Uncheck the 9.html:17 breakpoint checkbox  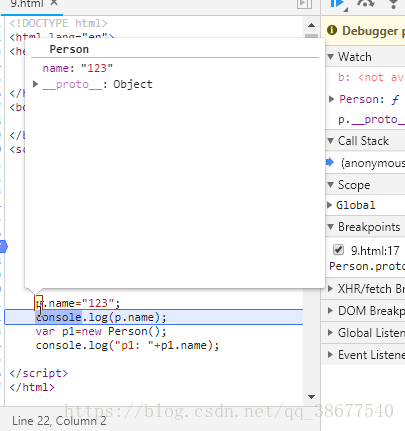(x=338, y=249)
